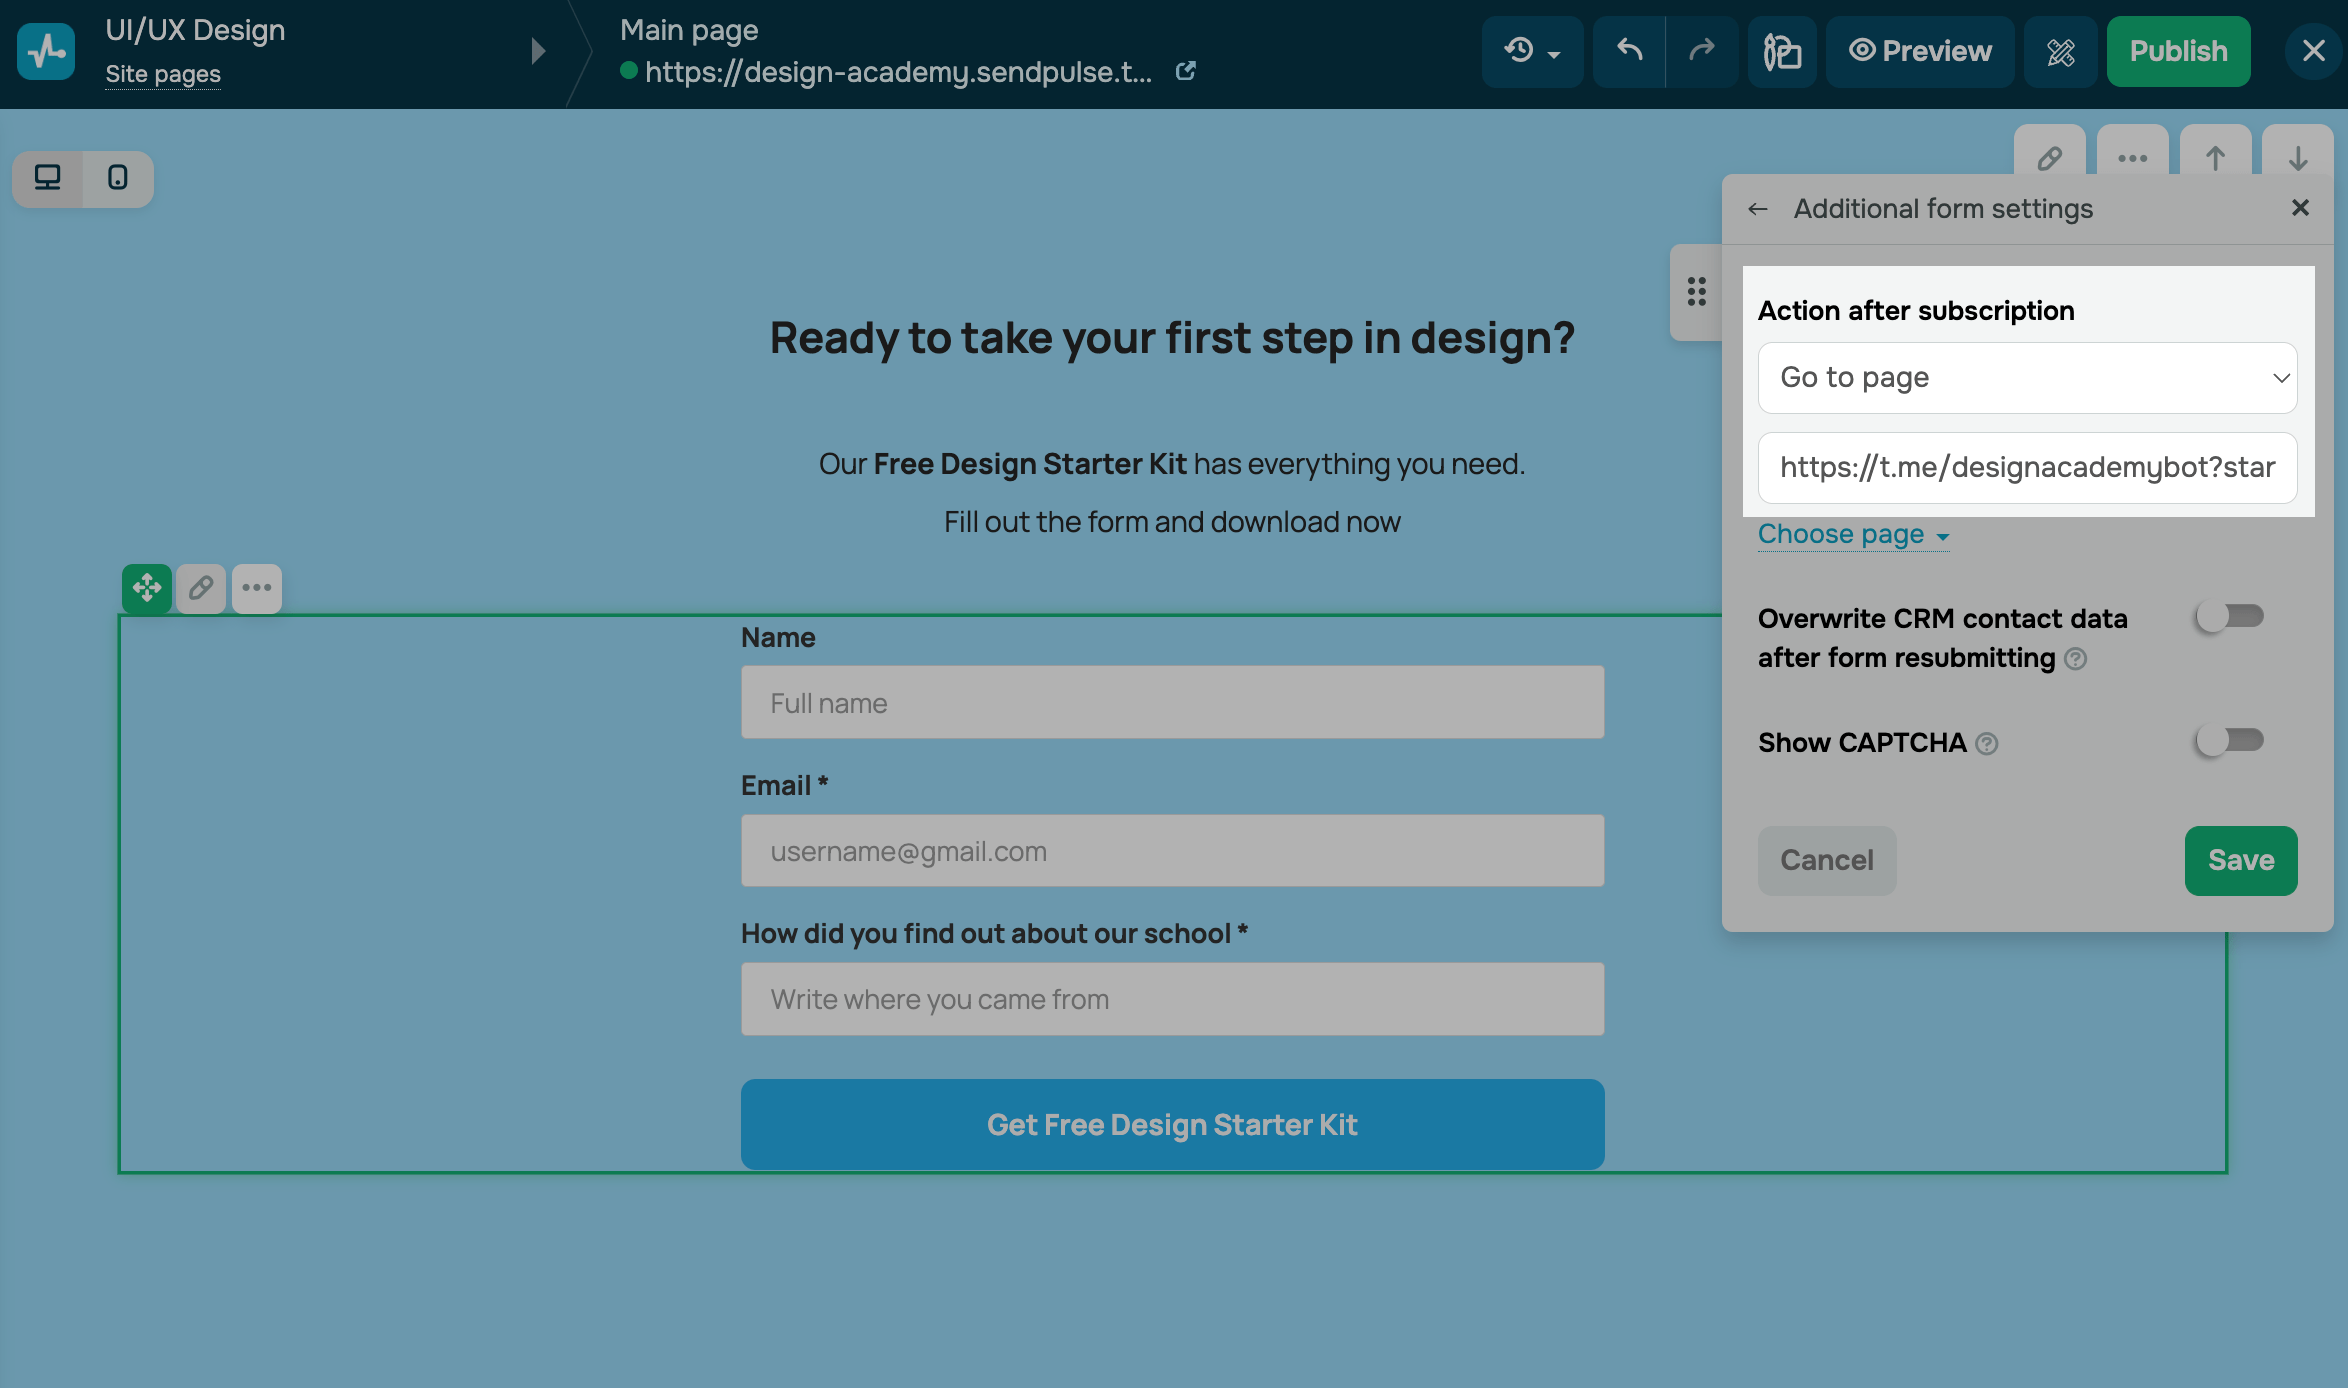Viewport: 2348px width, 1388px height.
Task: Open the Choose page dropdown link
Action: coord(1853,535)
